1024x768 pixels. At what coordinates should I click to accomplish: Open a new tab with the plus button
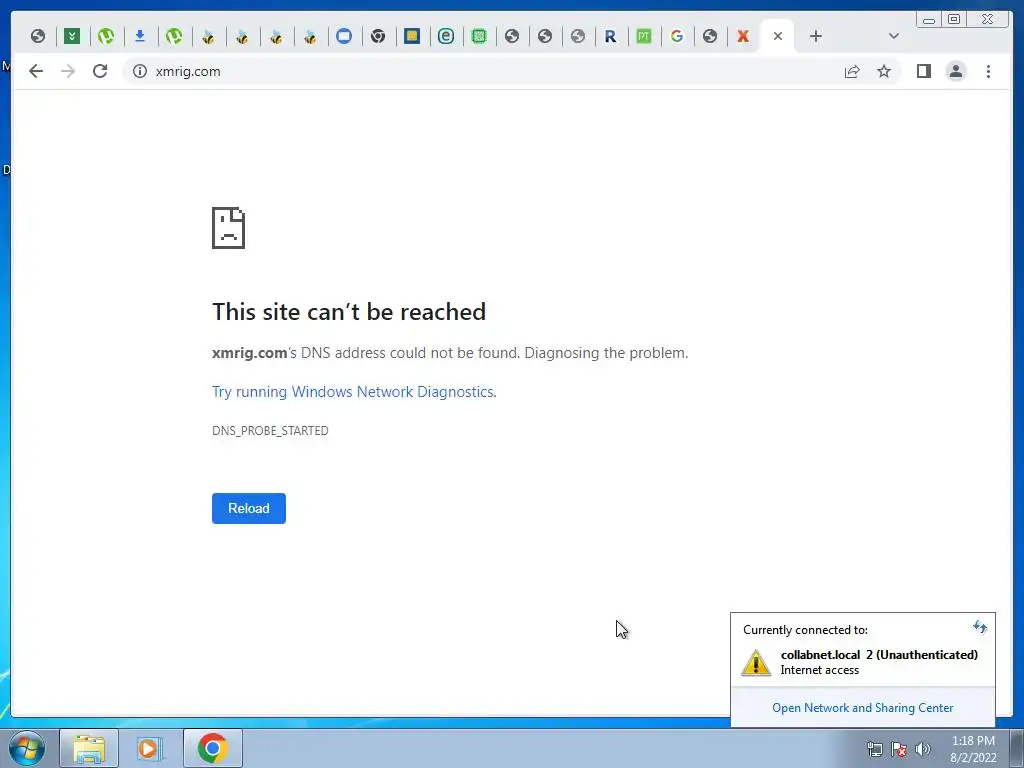(x=816, y=36)
